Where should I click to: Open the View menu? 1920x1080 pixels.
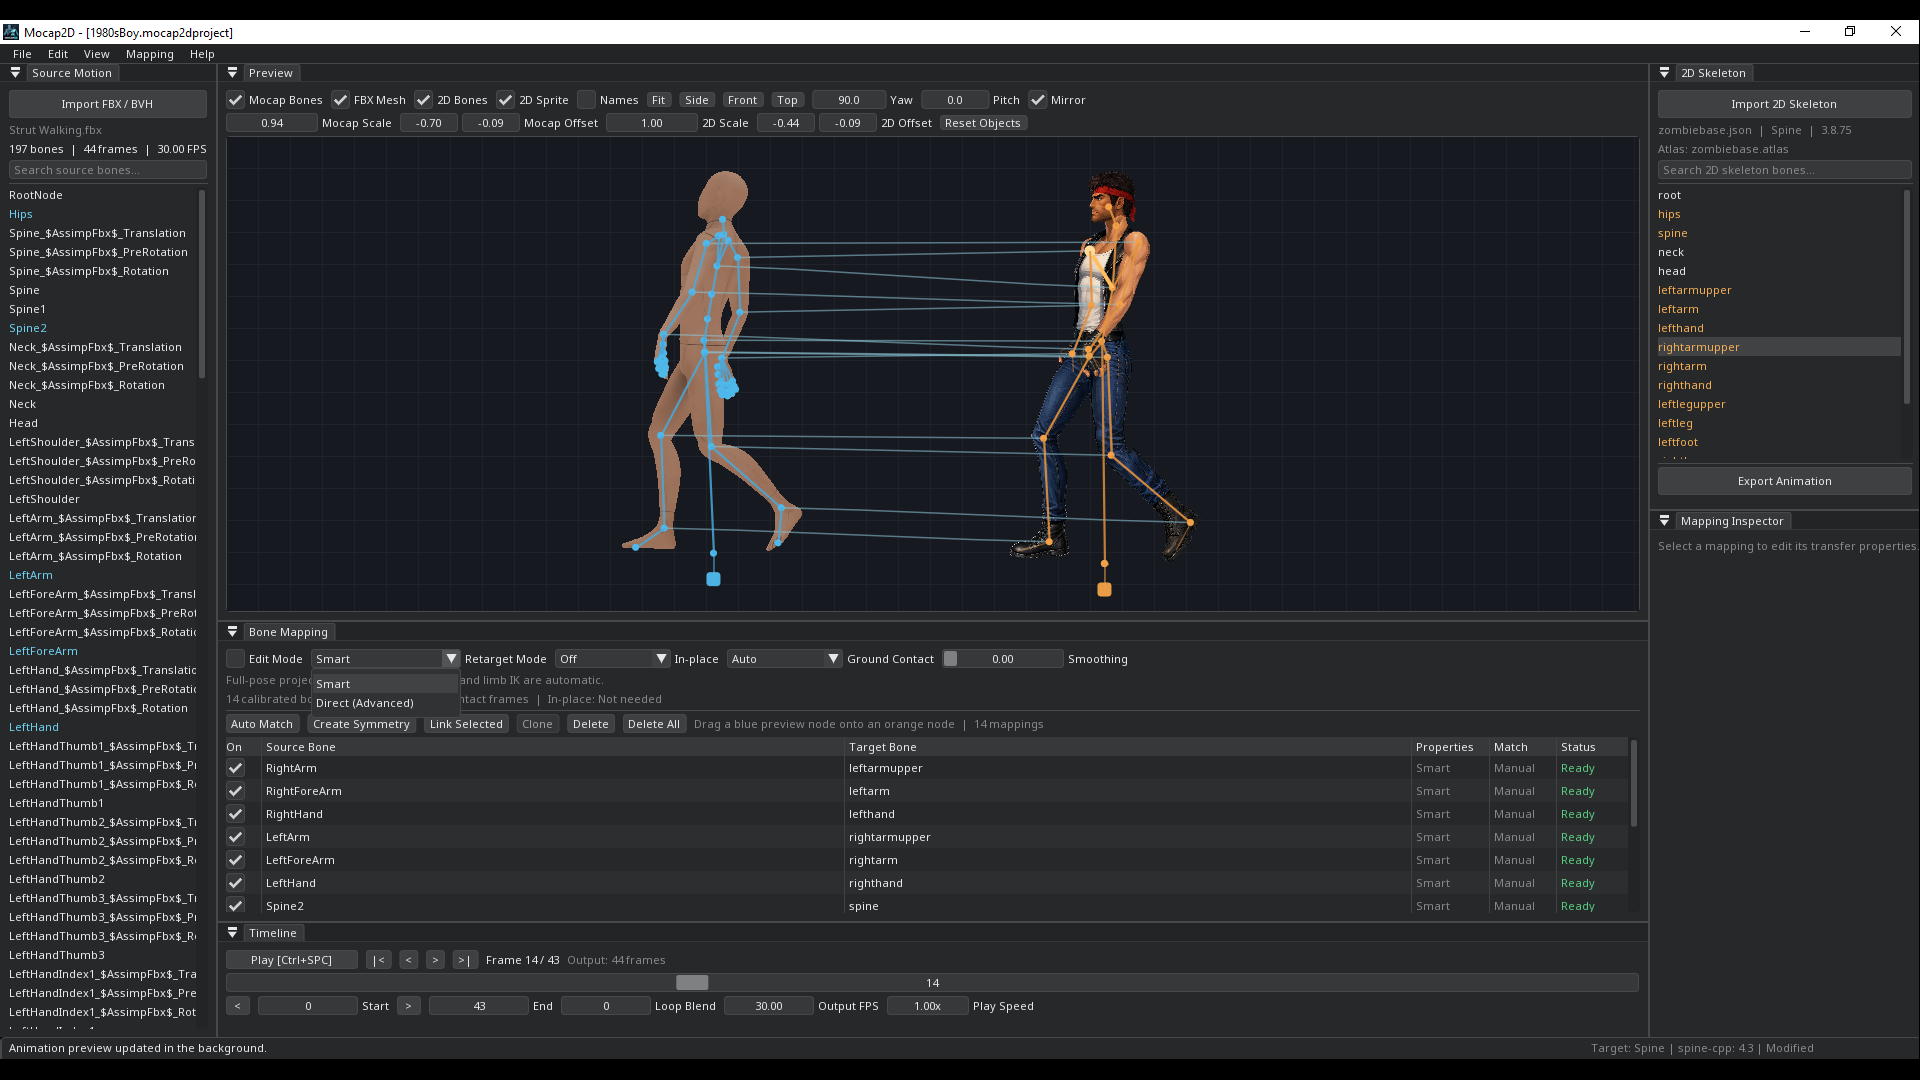click(x=97, y=54)
